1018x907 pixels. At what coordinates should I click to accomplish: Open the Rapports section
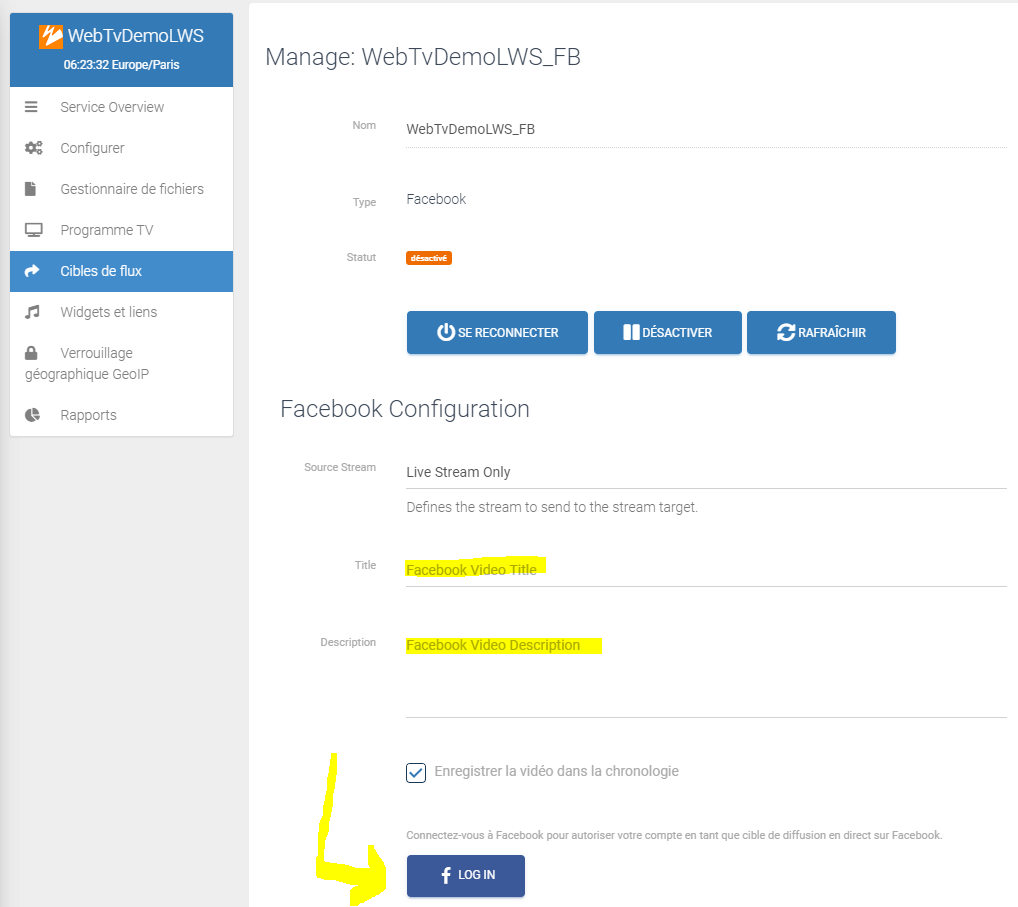[121, 415]
